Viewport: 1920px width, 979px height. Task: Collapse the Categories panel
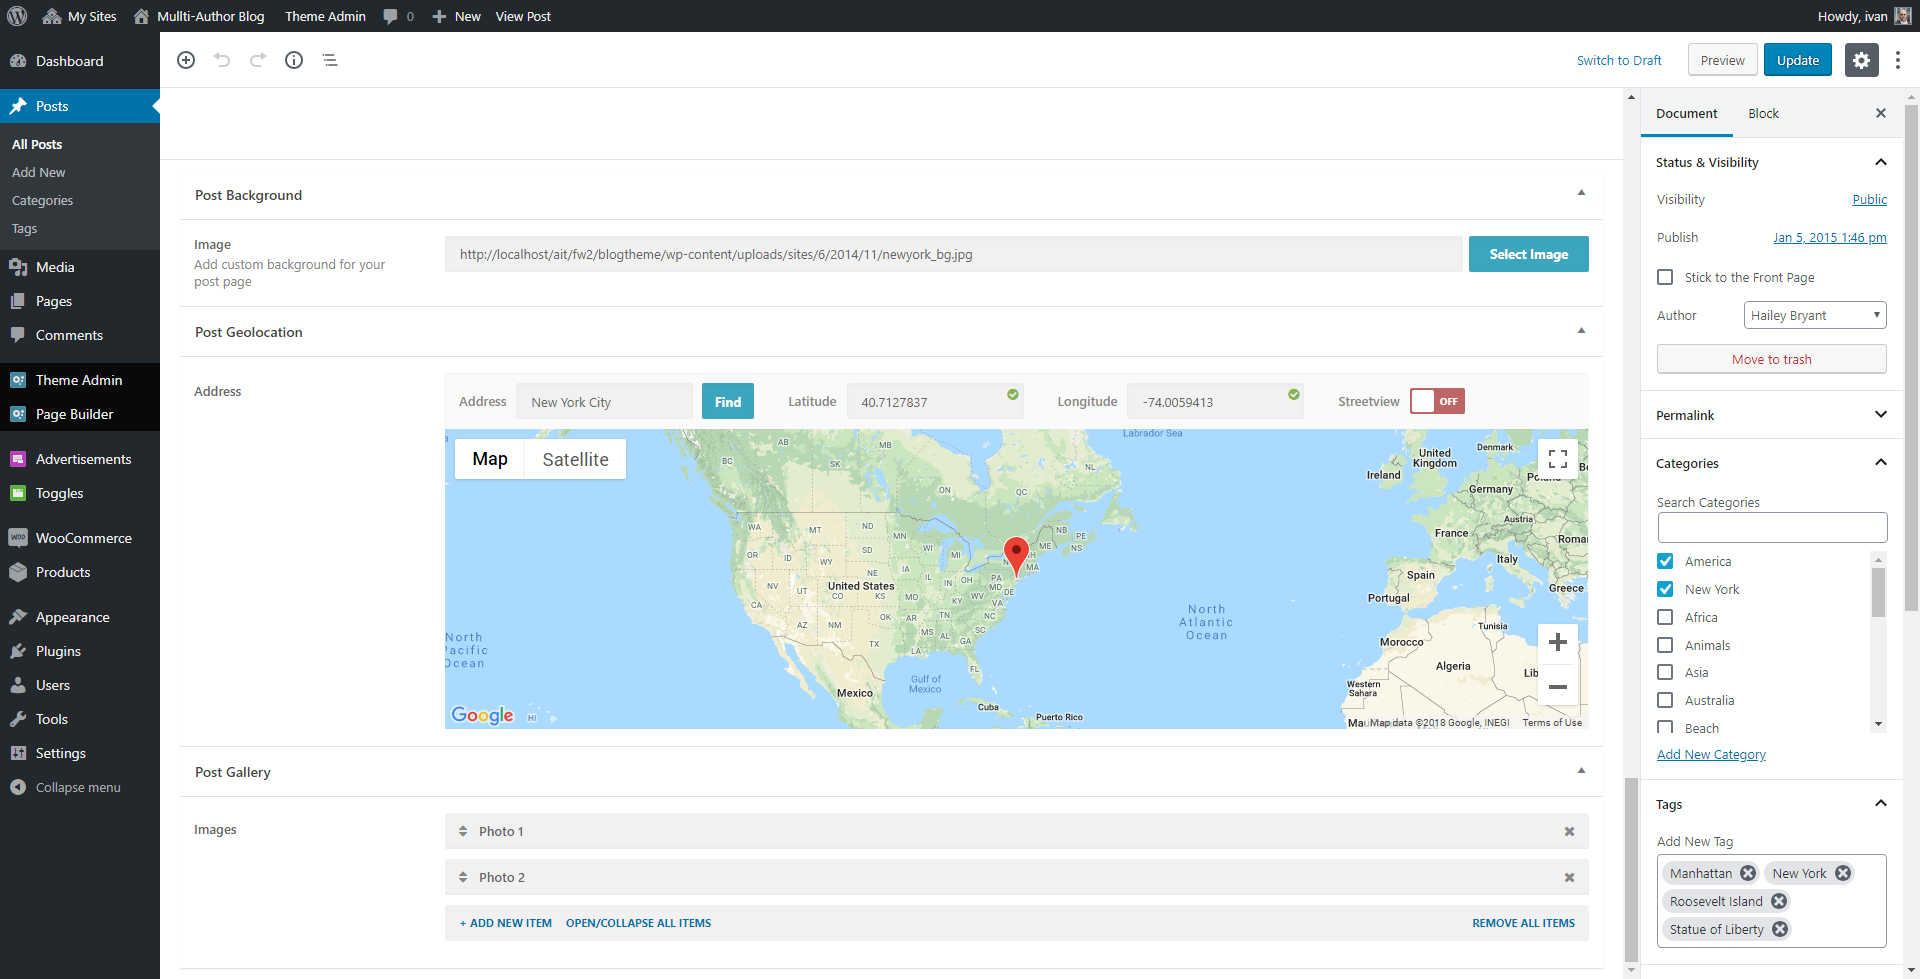pos(1881,463)
